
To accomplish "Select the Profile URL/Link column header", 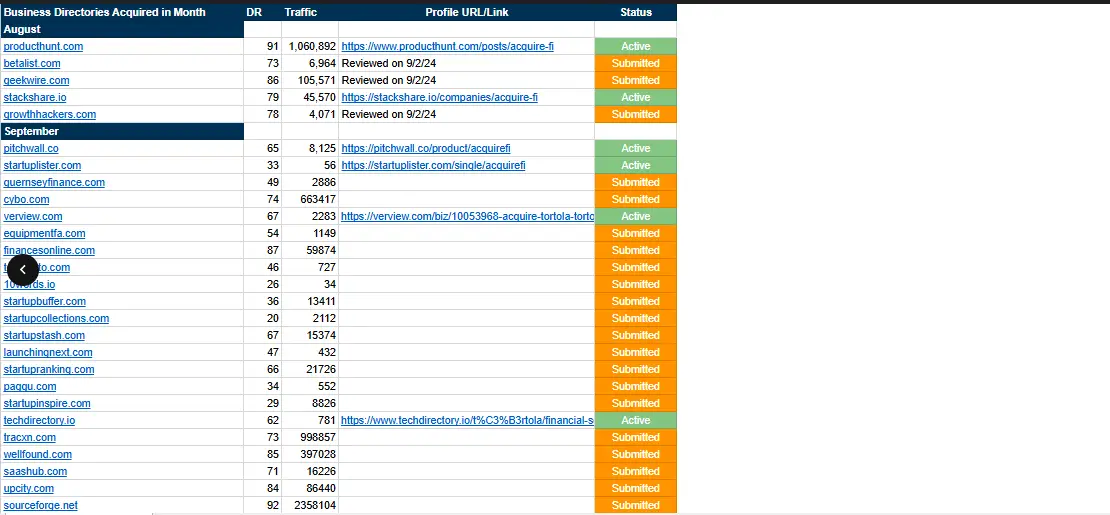I will pos(467,12).
